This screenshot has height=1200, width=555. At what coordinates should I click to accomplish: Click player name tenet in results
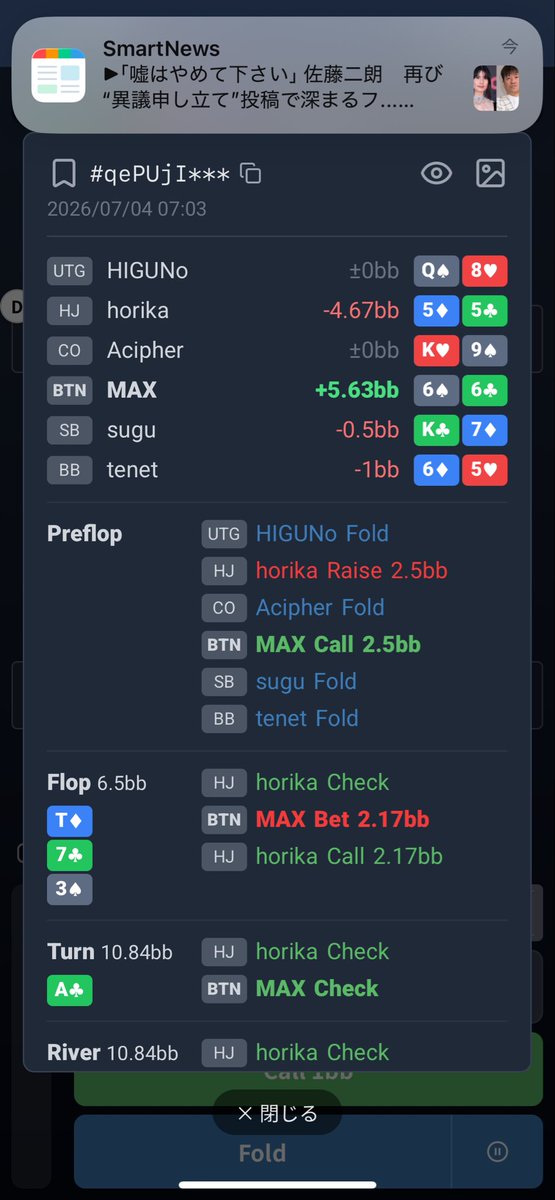132,470
